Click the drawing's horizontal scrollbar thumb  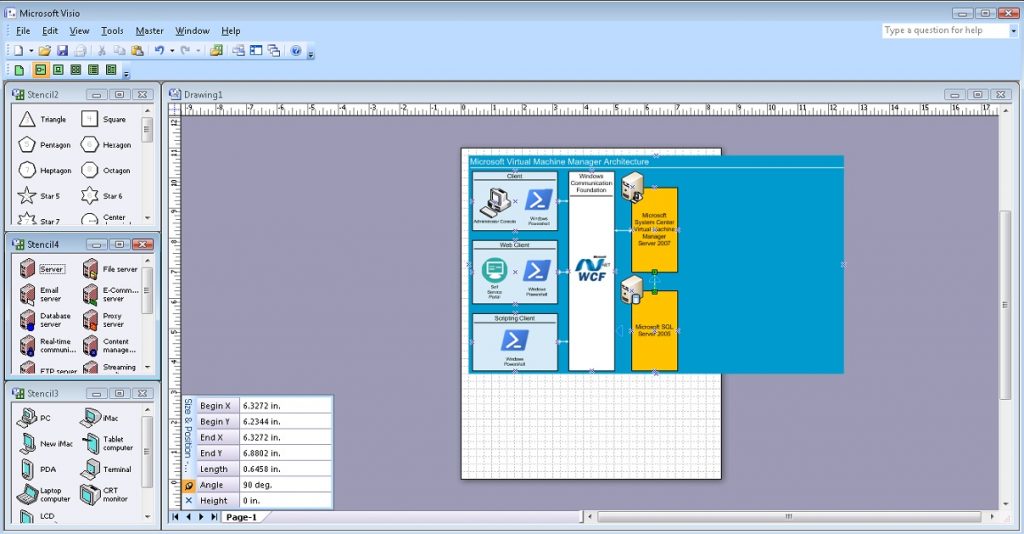(x=789, y=516)
